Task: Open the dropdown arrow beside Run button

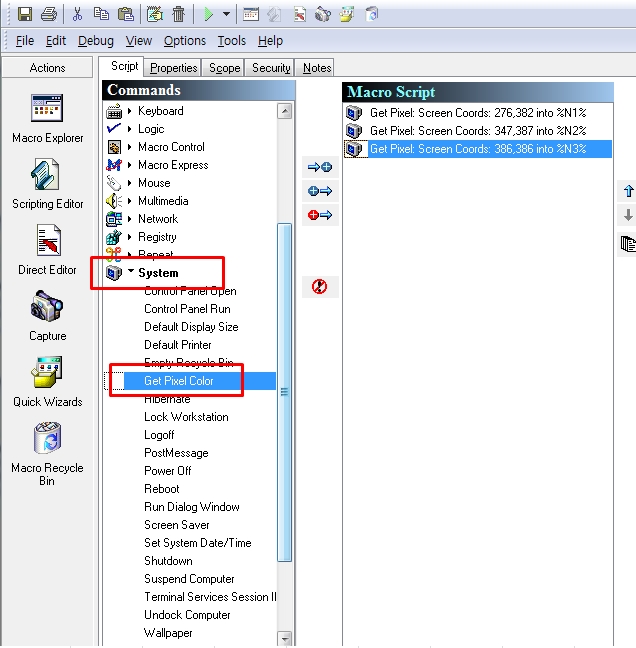Action: [227, 14]
